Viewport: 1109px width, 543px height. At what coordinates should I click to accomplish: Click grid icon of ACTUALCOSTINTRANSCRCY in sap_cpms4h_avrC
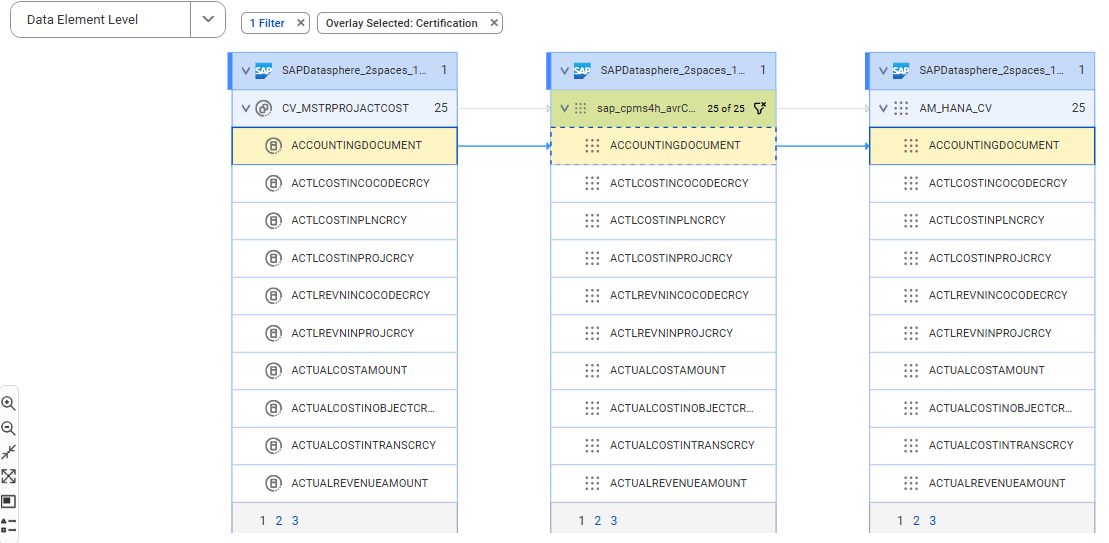(593, 445)
